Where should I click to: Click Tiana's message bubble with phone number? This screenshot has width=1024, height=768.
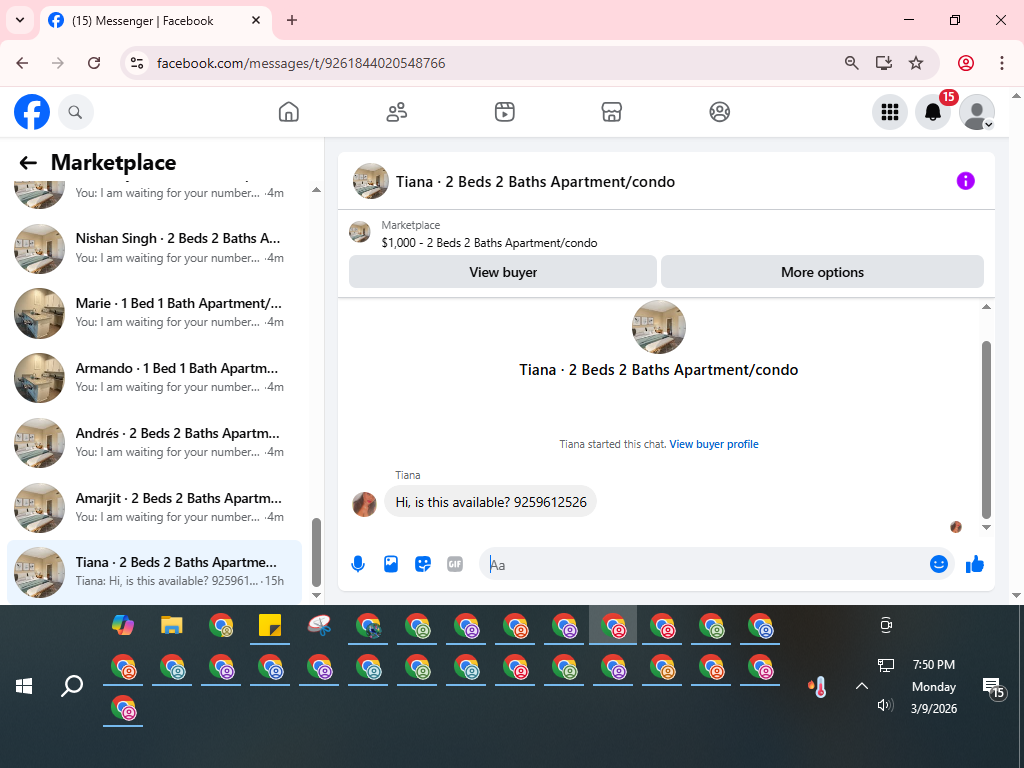490,502
